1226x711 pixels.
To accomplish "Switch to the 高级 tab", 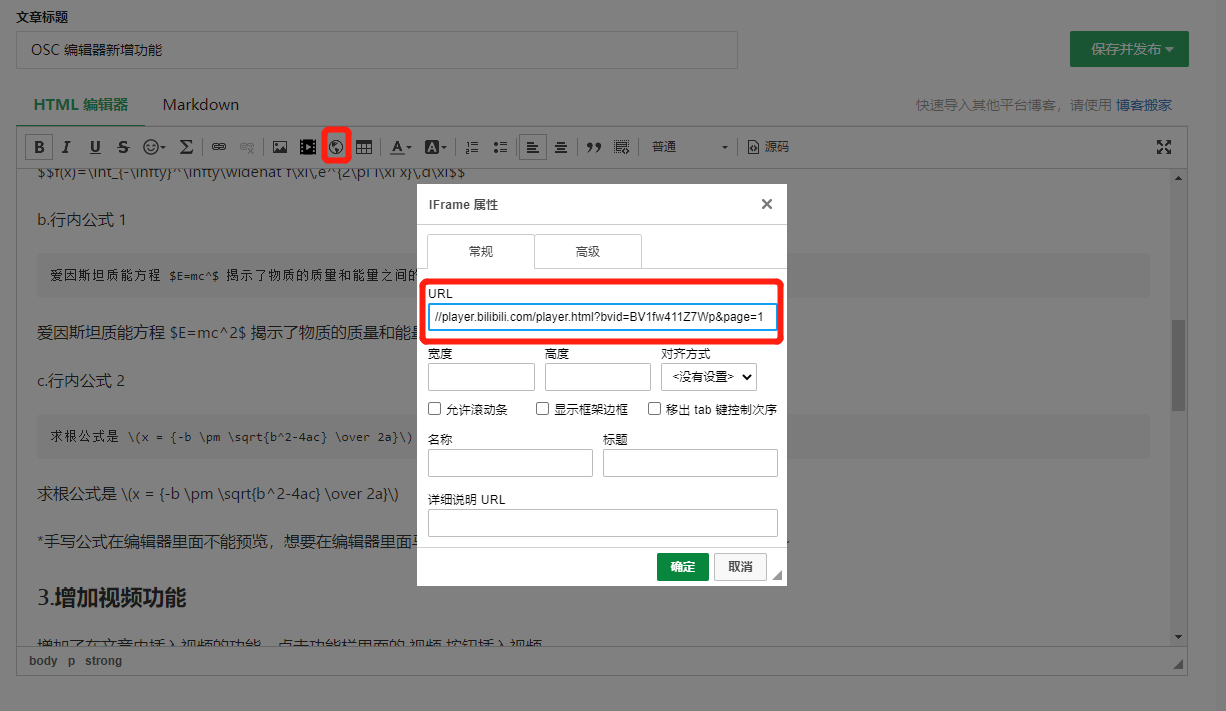I will [588, 252].
